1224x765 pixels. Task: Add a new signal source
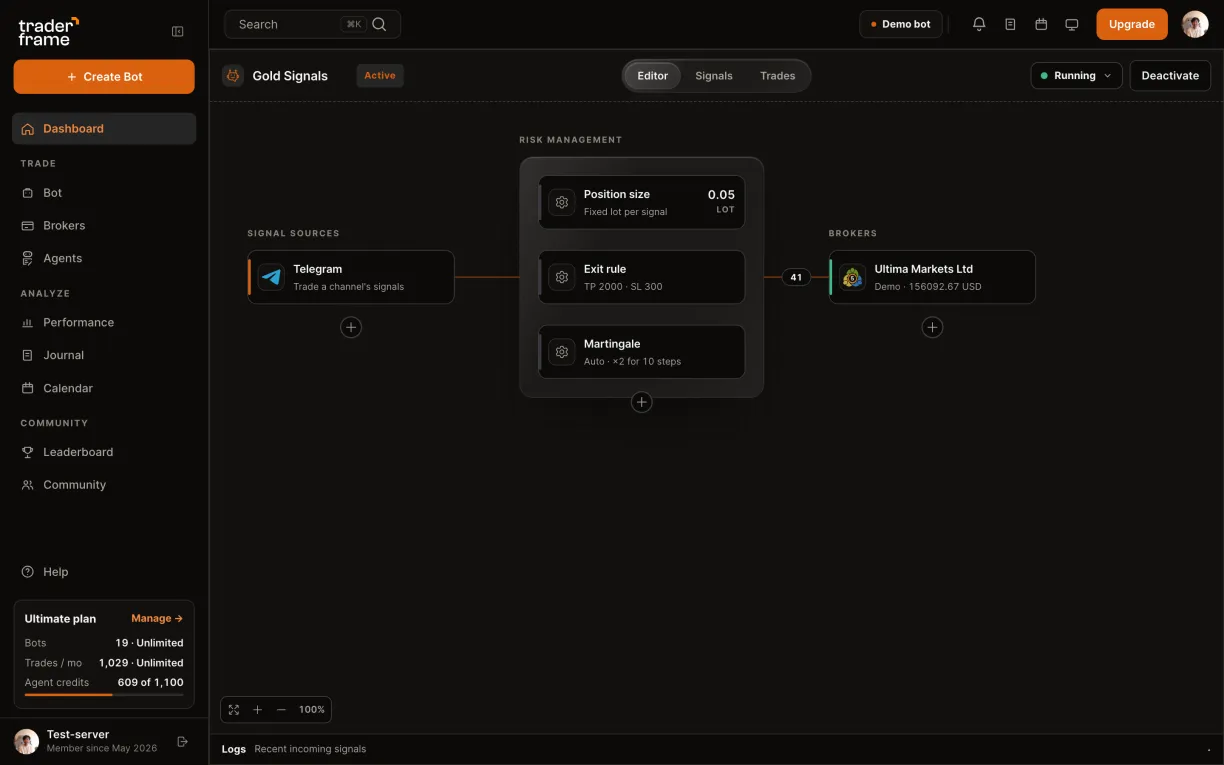[x=351, y=327]
